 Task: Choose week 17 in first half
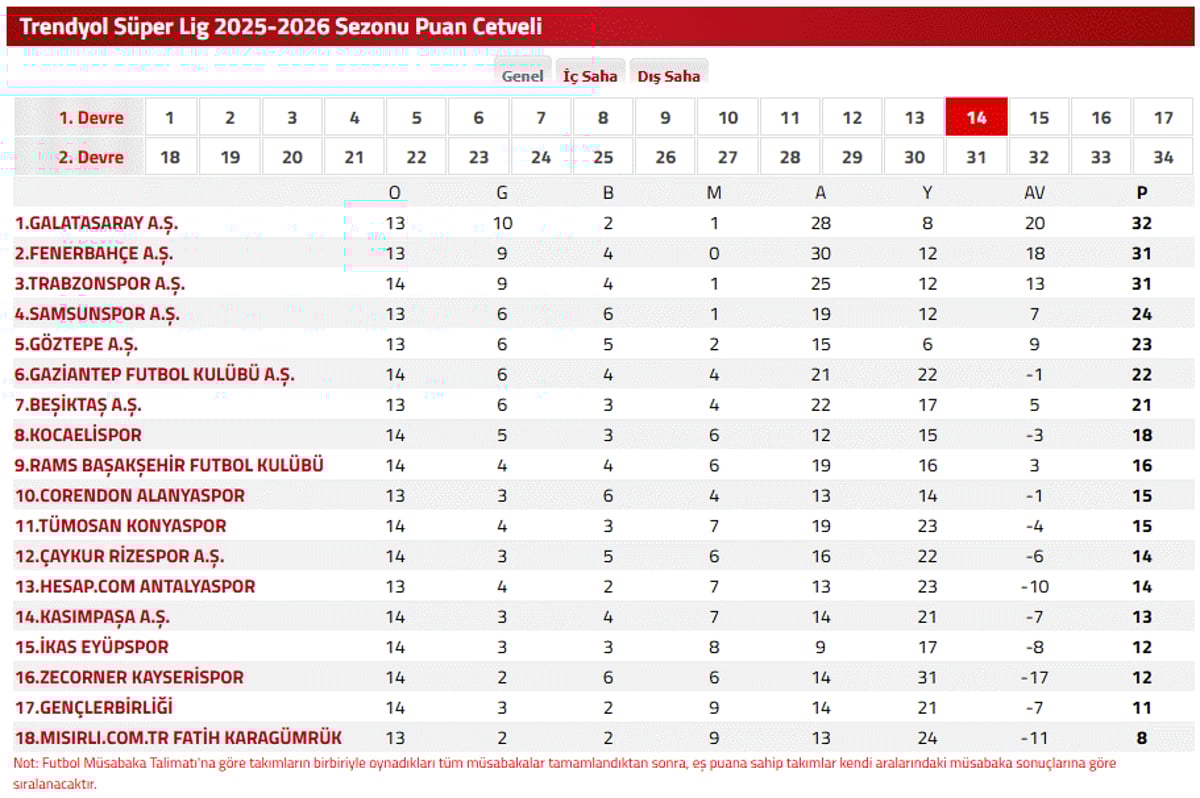pyautogui.click(x=1163, y=117)
